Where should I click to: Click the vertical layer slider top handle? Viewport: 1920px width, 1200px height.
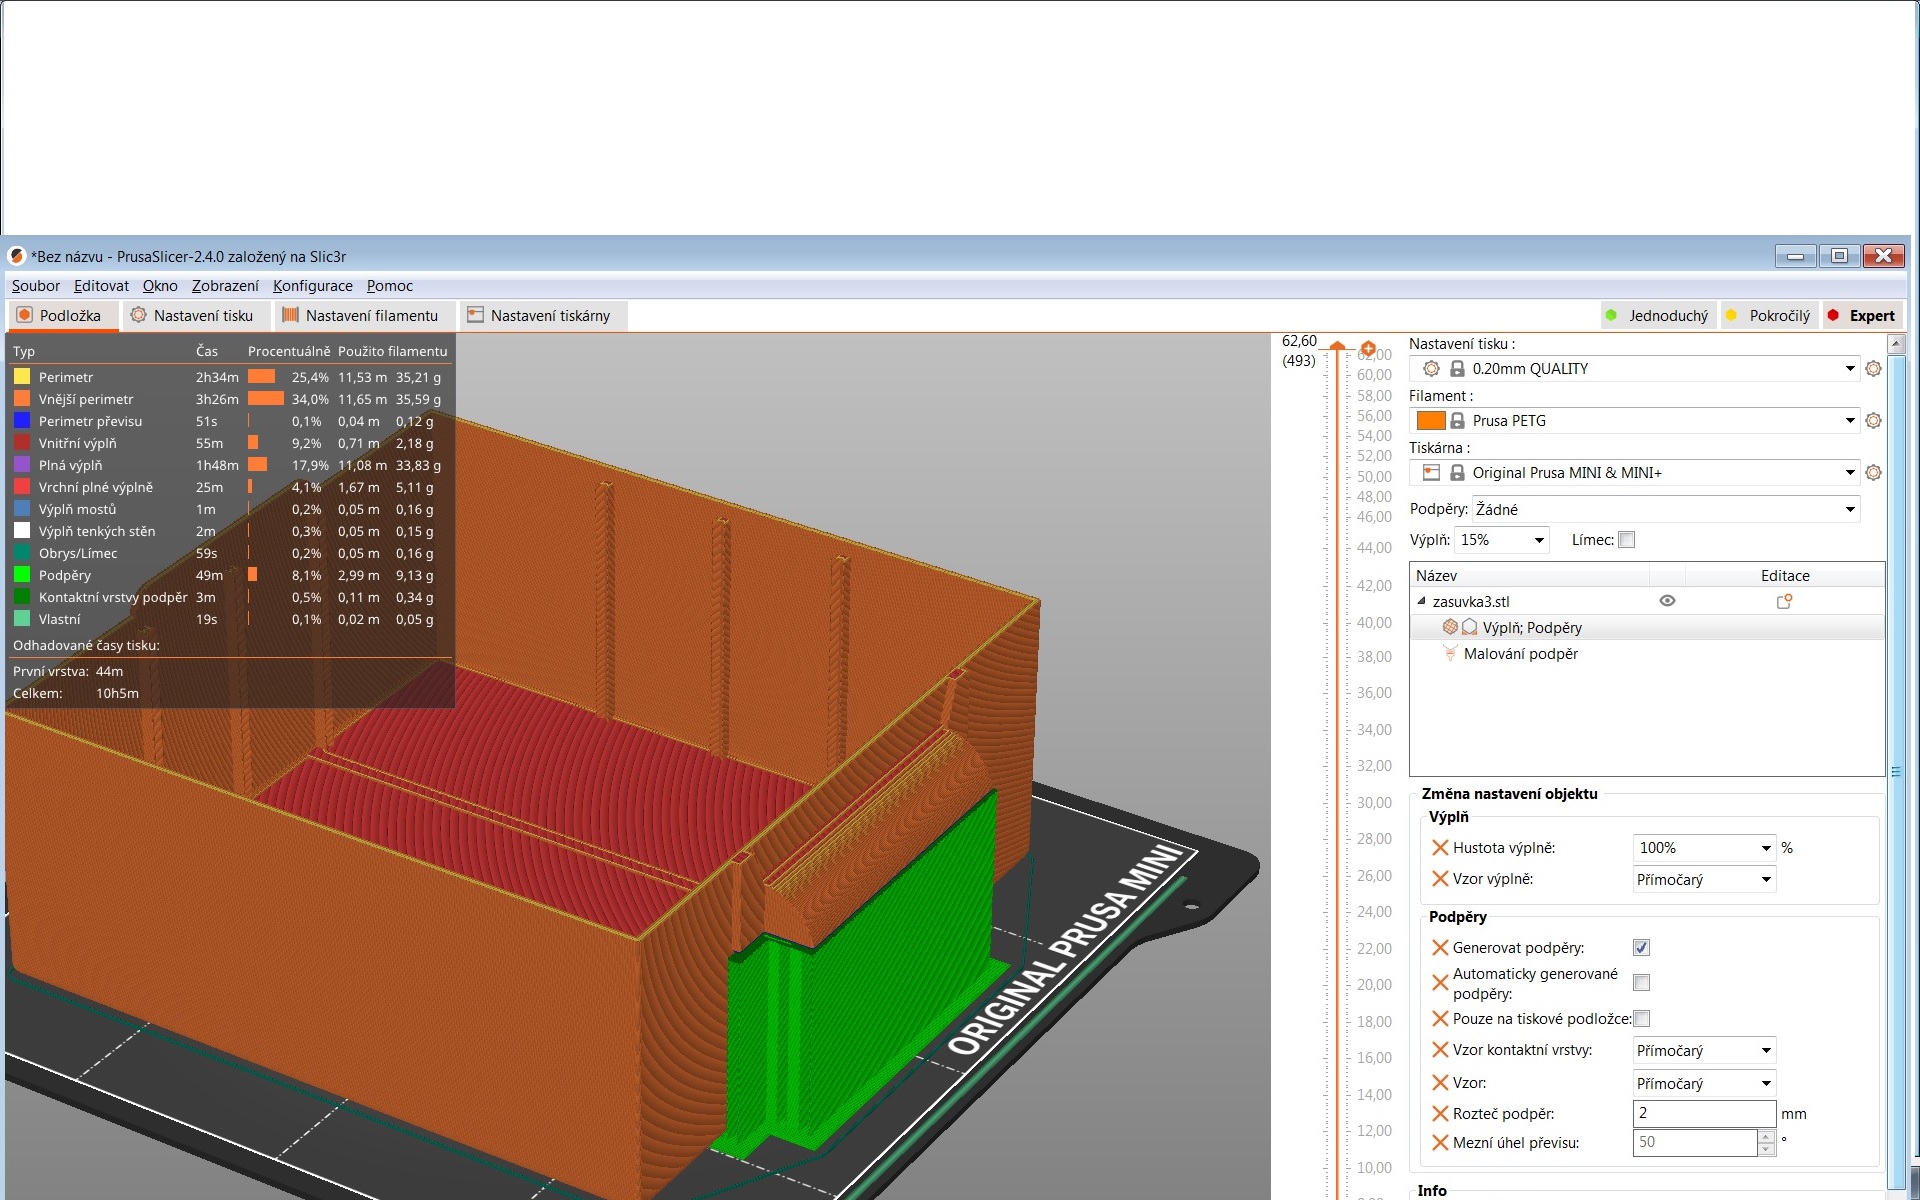click(x=1337, y=346)
